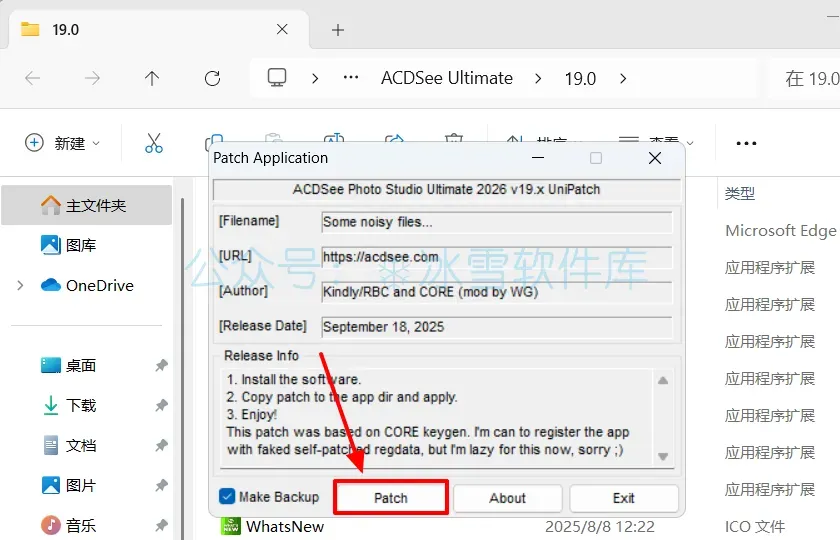Click 19.0 breadcrumb in address bar
The height and width of the screenshot is (540, 840).
[580, 79]
